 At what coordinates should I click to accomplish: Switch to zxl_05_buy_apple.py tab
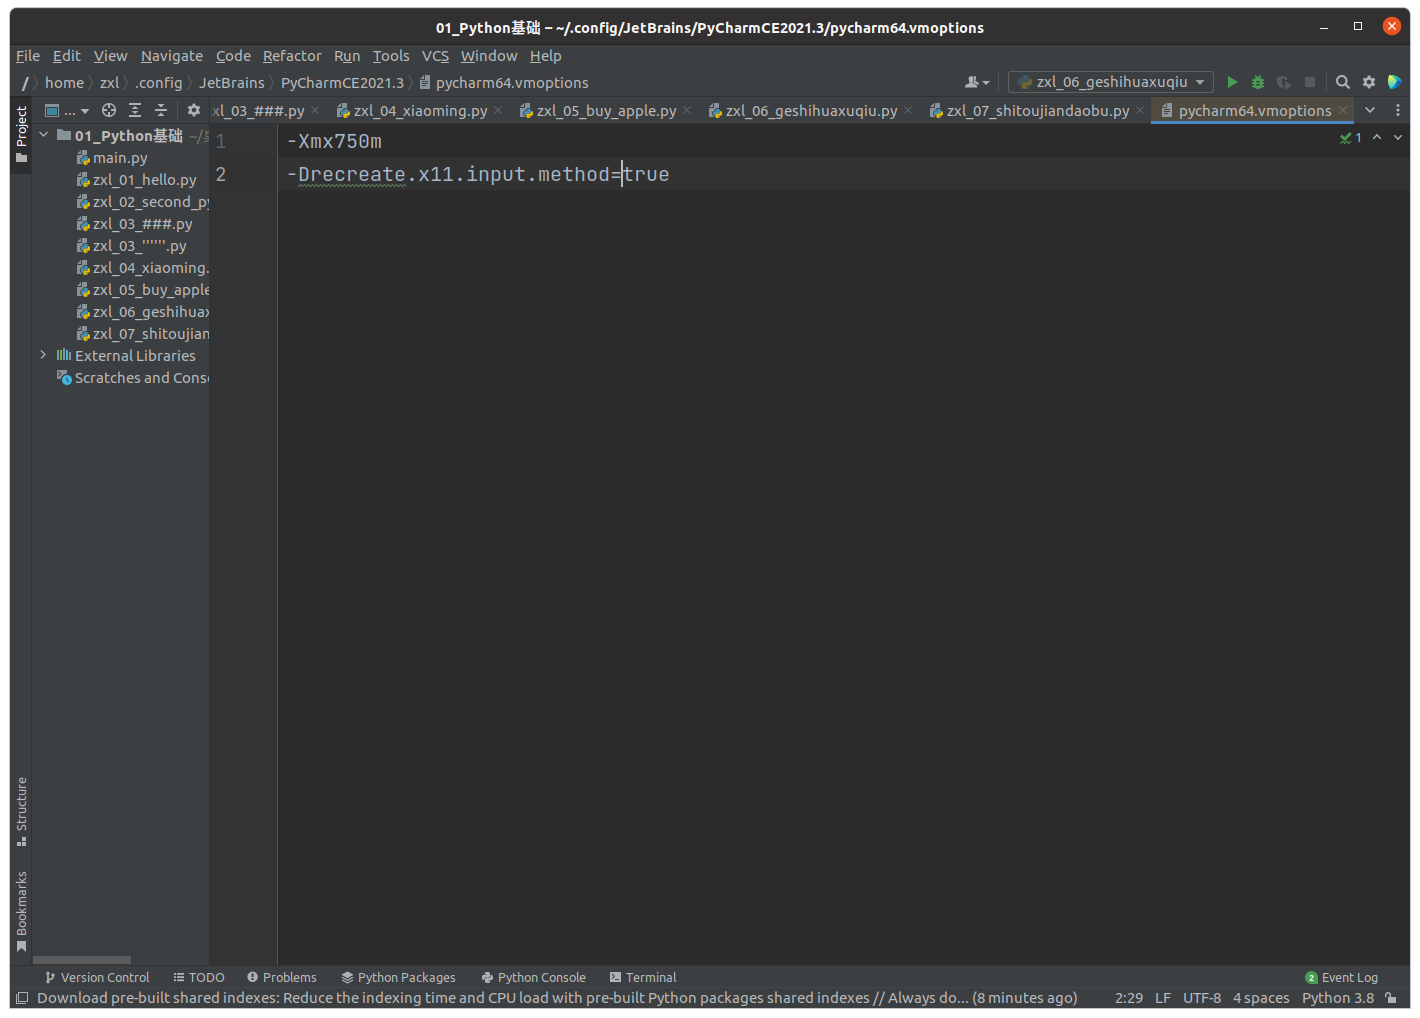[606, 111]
